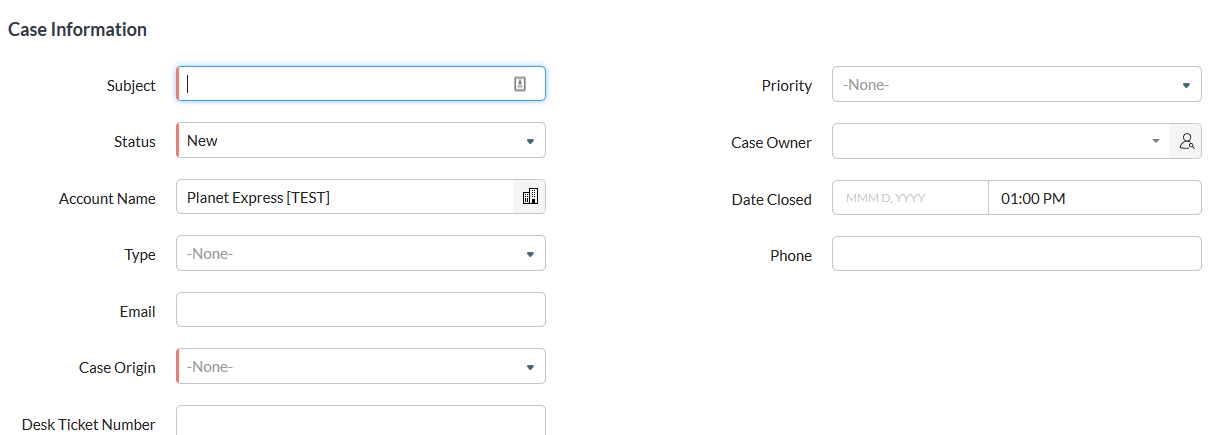The image size is (1224, 435).
Task: Open the Status dropdown showing New
Action: pyautogui.click(x=360, y=141)
